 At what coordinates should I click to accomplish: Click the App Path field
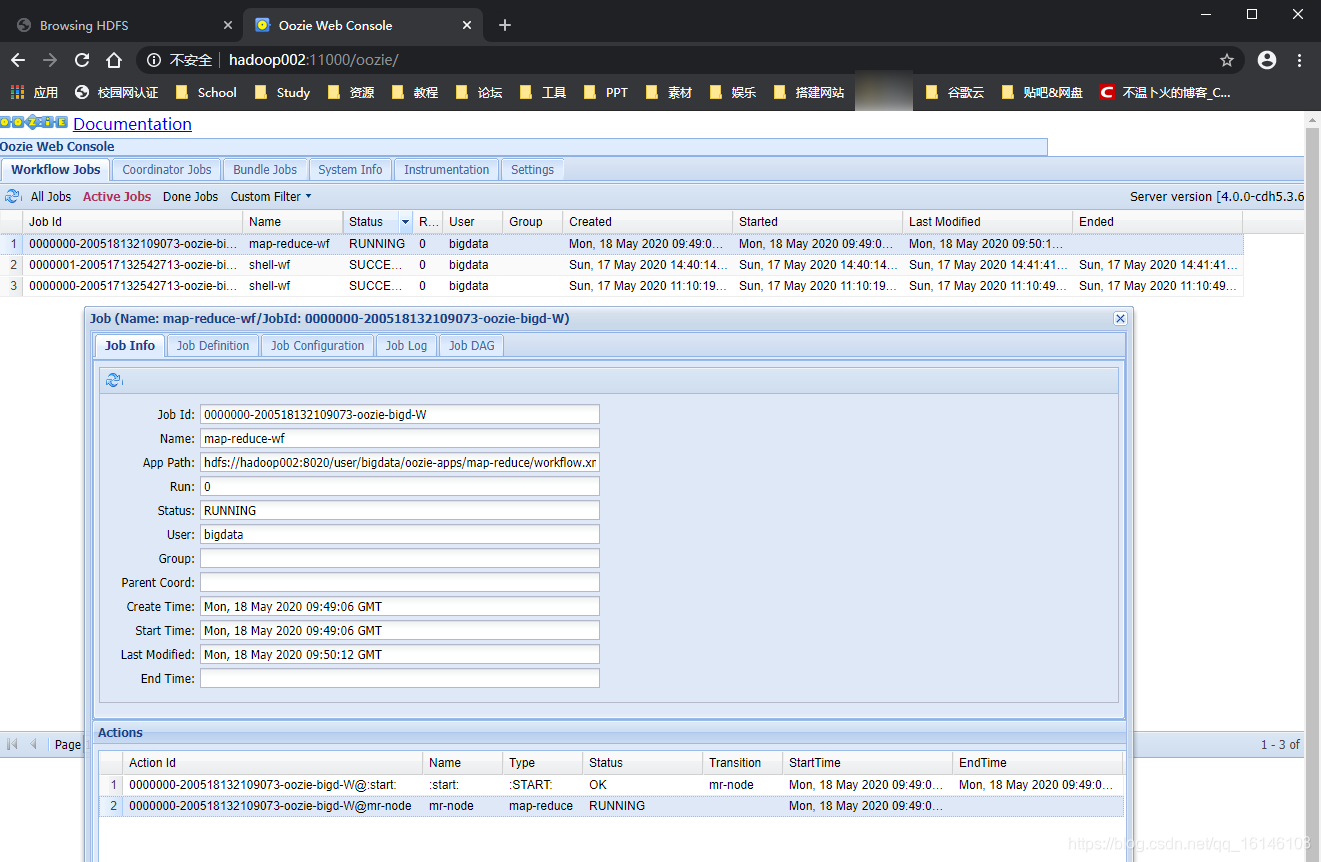[x=400, y=462]
